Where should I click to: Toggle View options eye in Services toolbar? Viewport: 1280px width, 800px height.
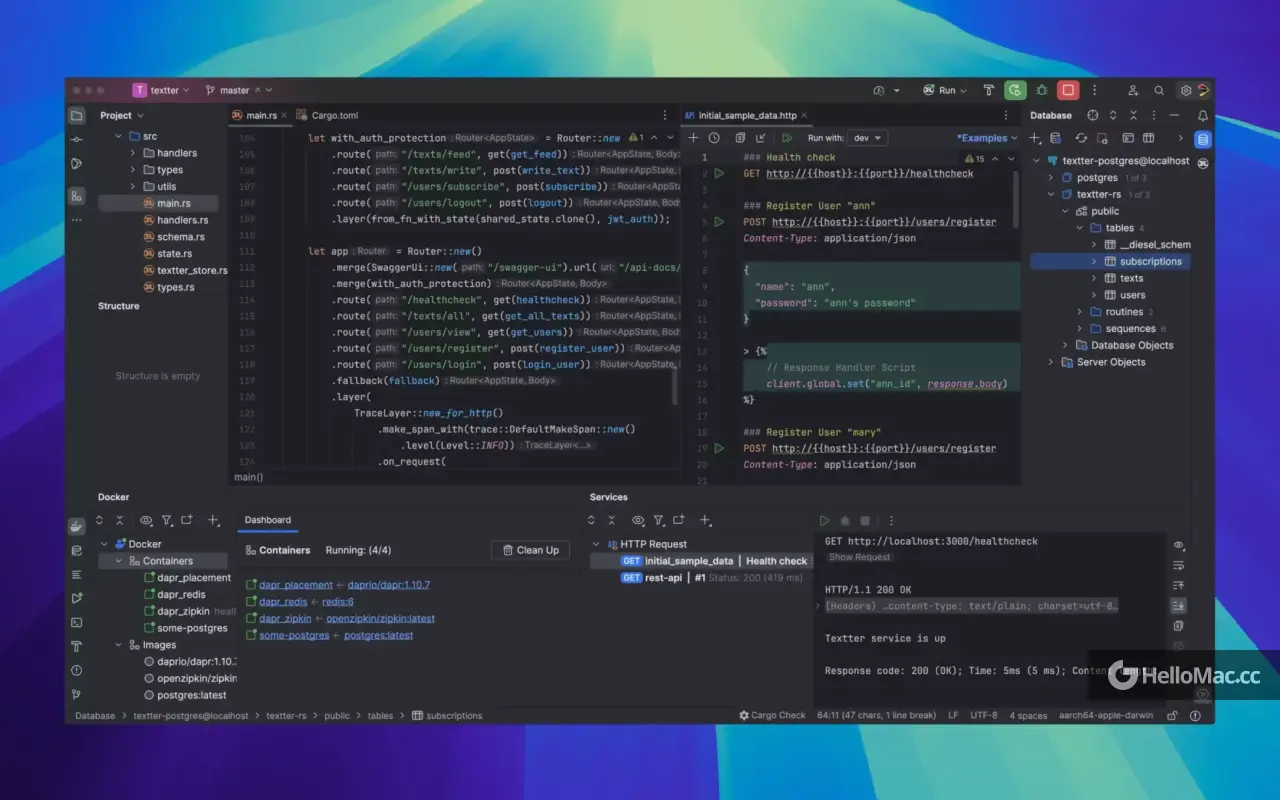(x=638, y=520)
